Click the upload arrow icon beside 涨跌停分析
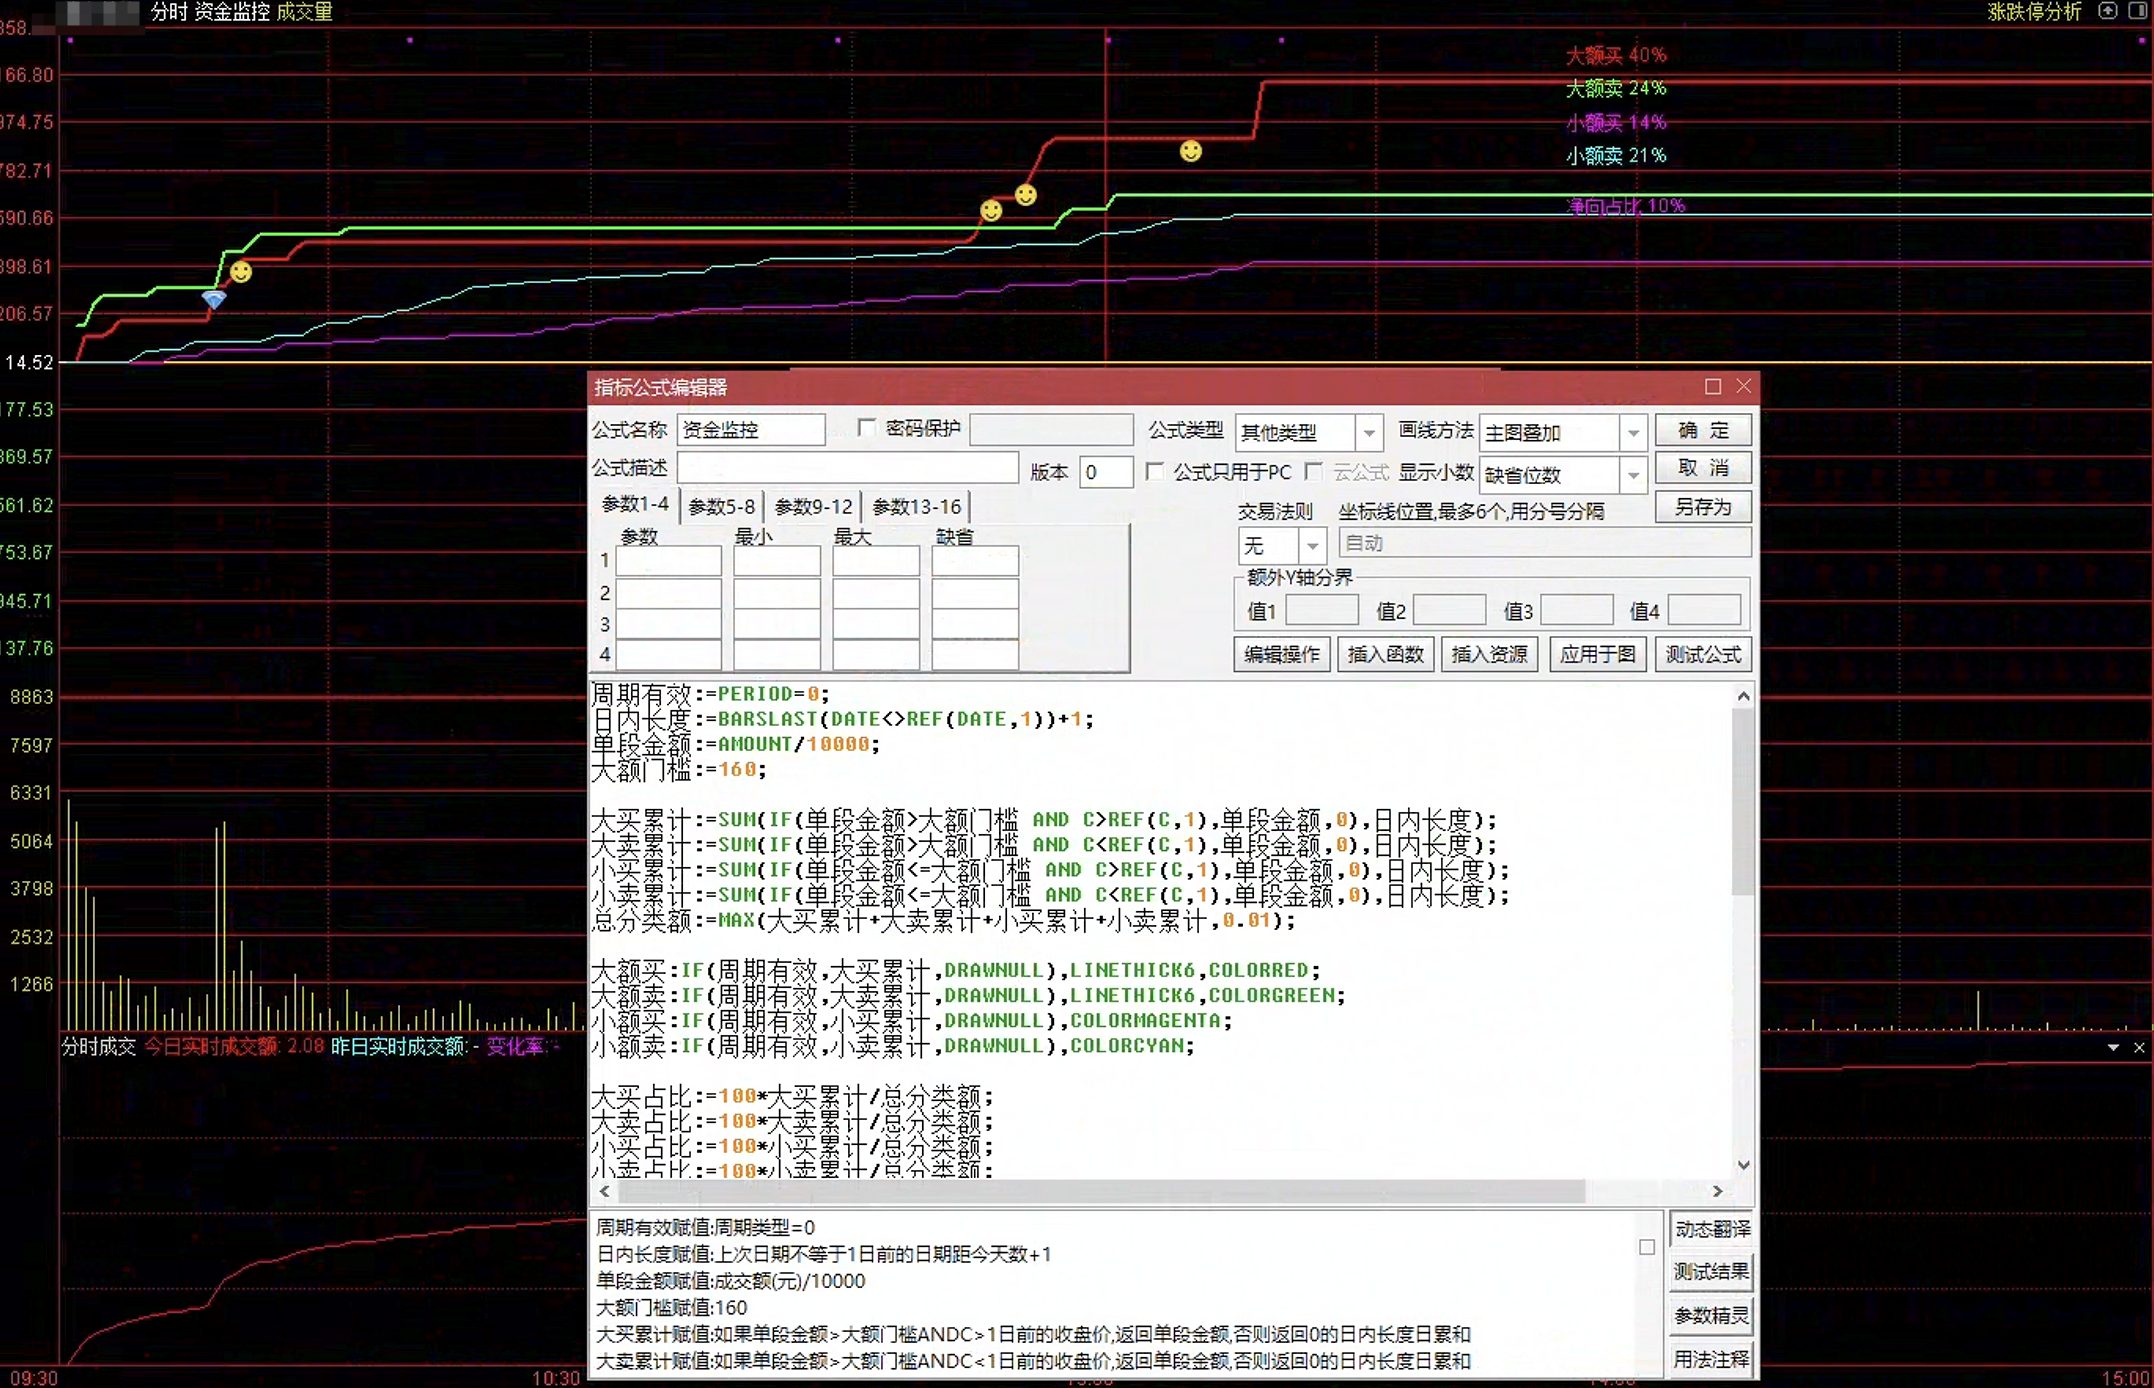This screenshot has width=2154, height=1388. [x=2107, y=11]
